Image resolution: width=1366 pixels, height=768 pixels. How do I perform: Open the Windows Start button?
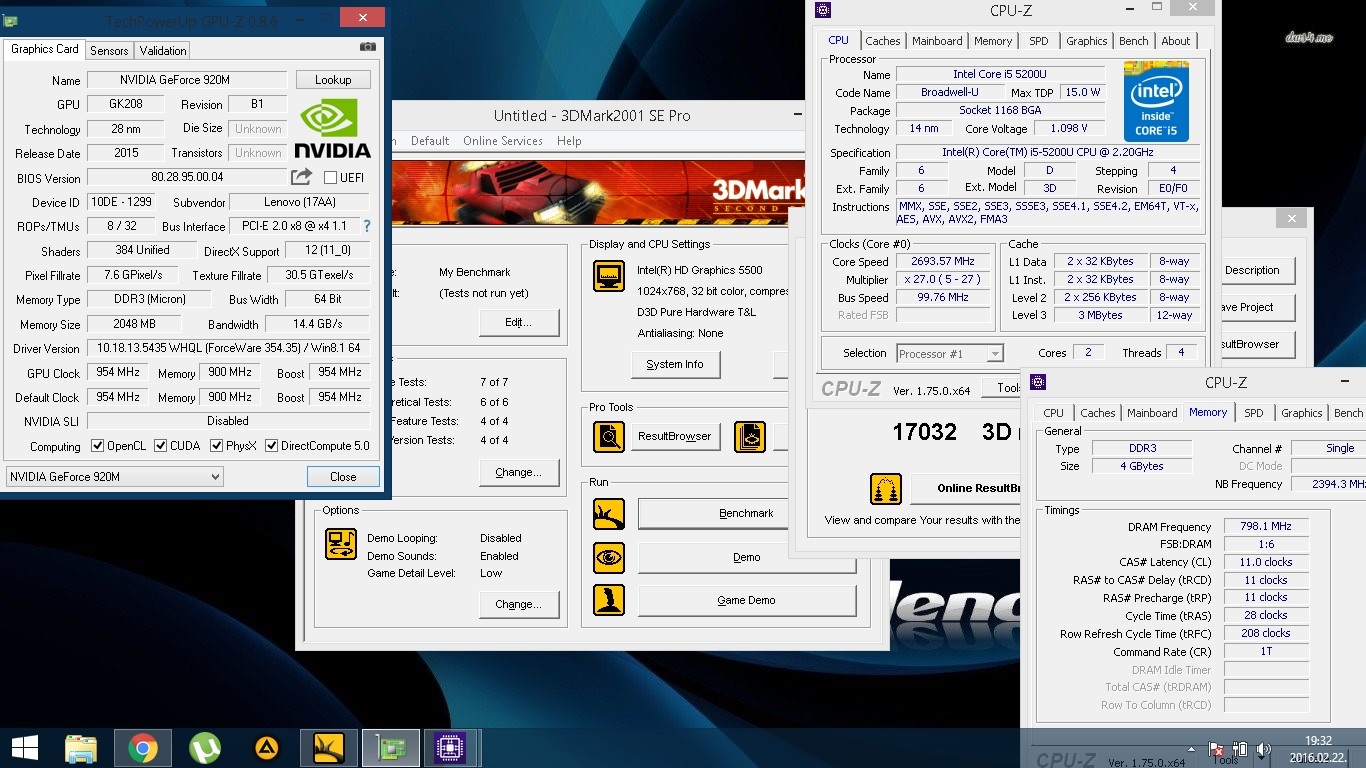coord(24,748)
